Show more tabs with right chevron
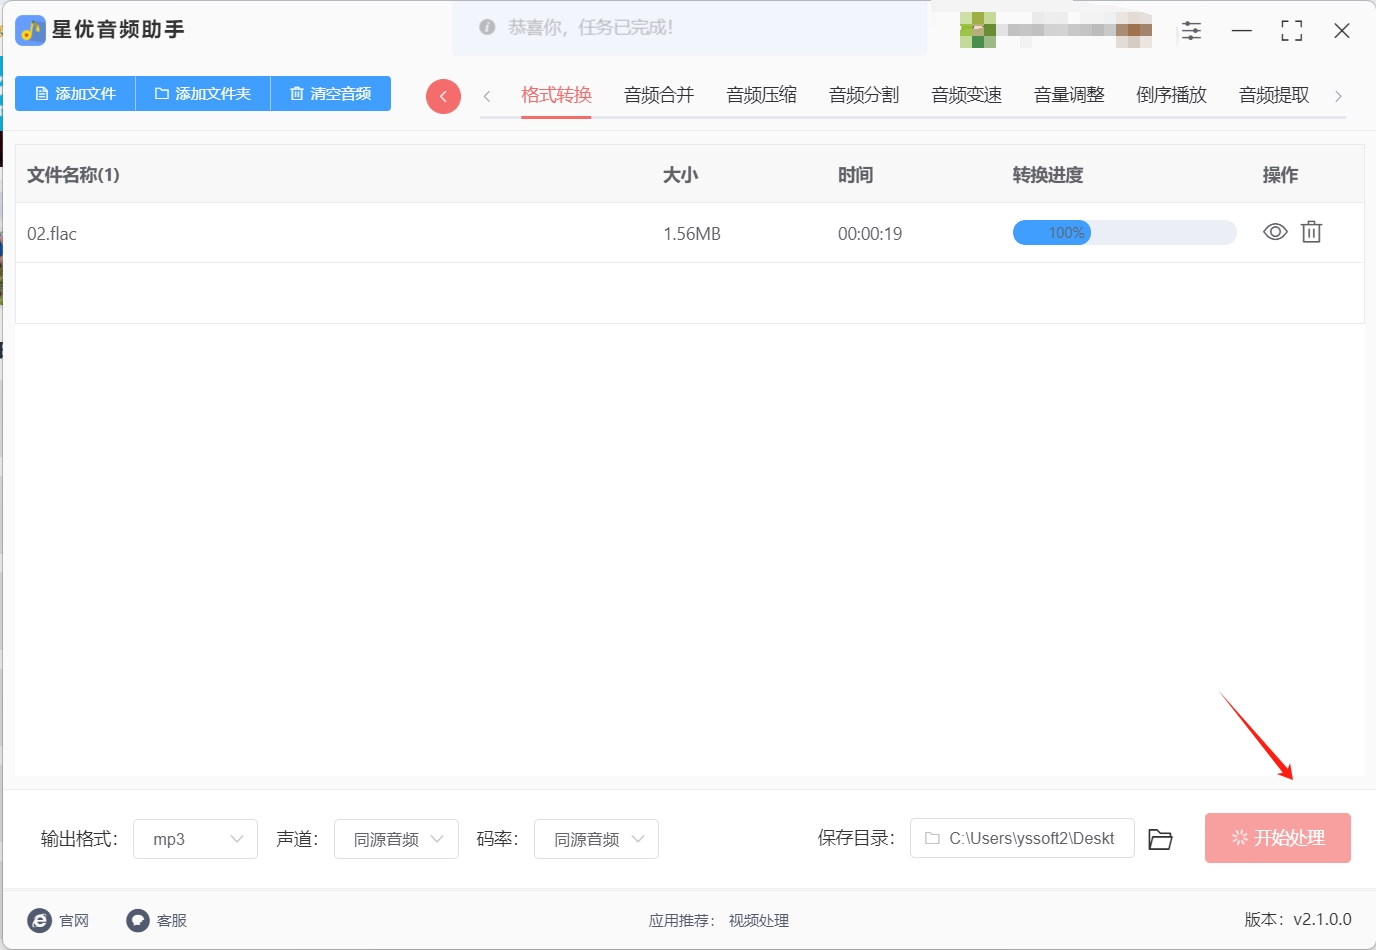Image resolution: width=1376 pixels, height=950 pixels. [1338, 96]
